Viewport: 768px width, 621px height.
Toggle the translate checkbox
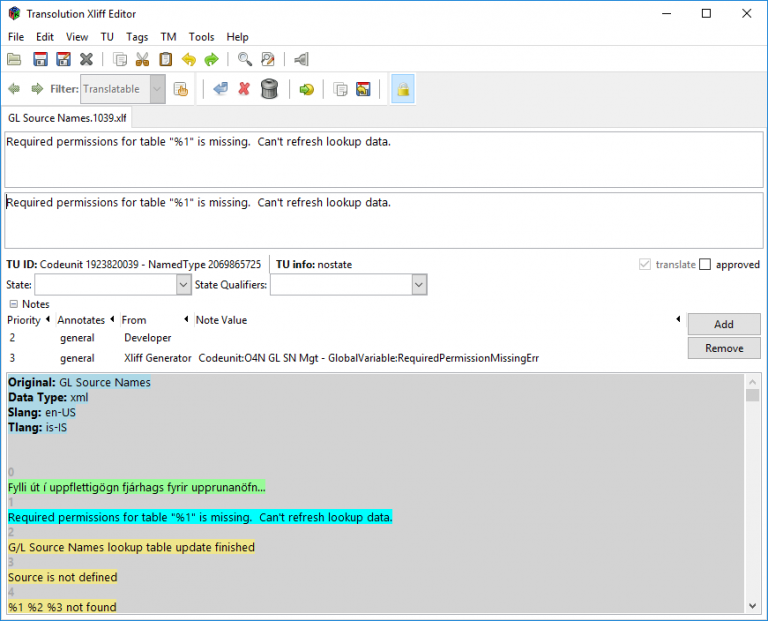(645, 265)
